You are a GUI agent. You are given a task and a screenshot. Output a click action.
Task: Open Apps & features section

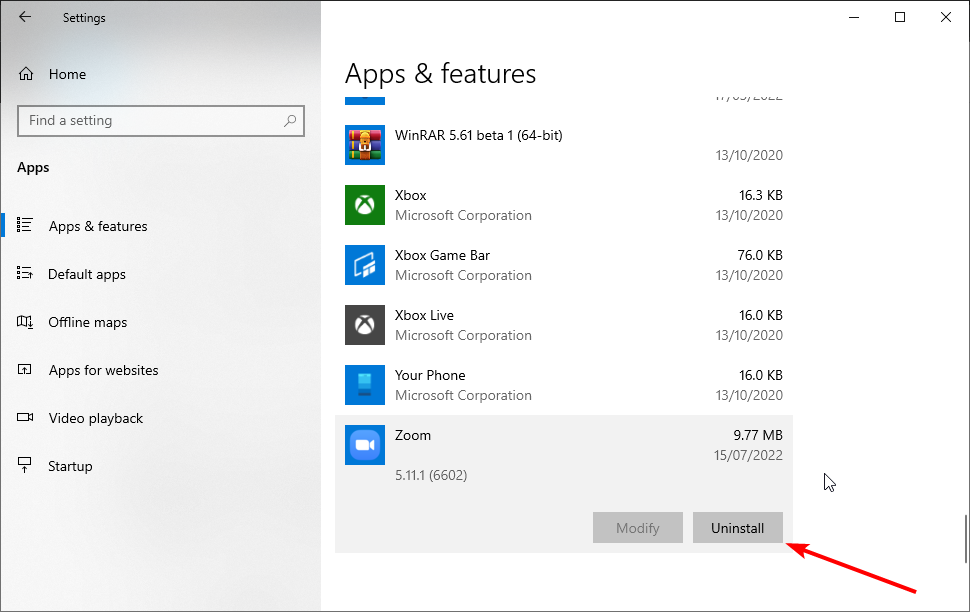click(98, 226)
